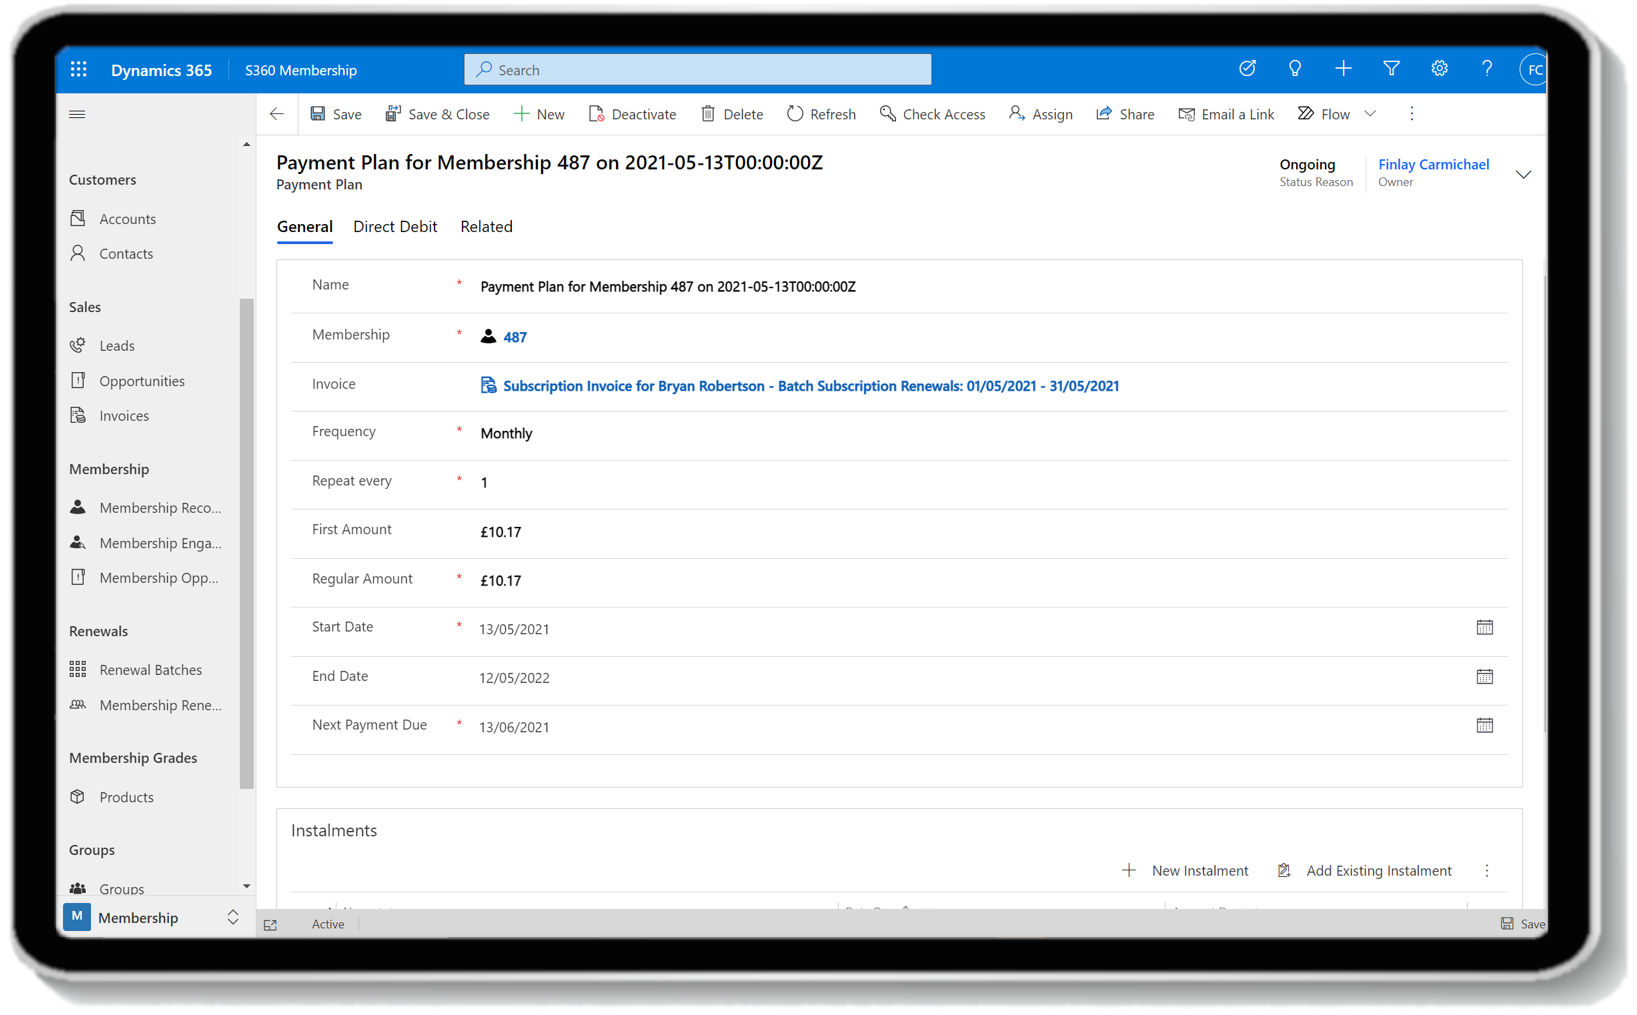Open the advanced find filter icon

pyautogui.click(x=1391, y=69)
